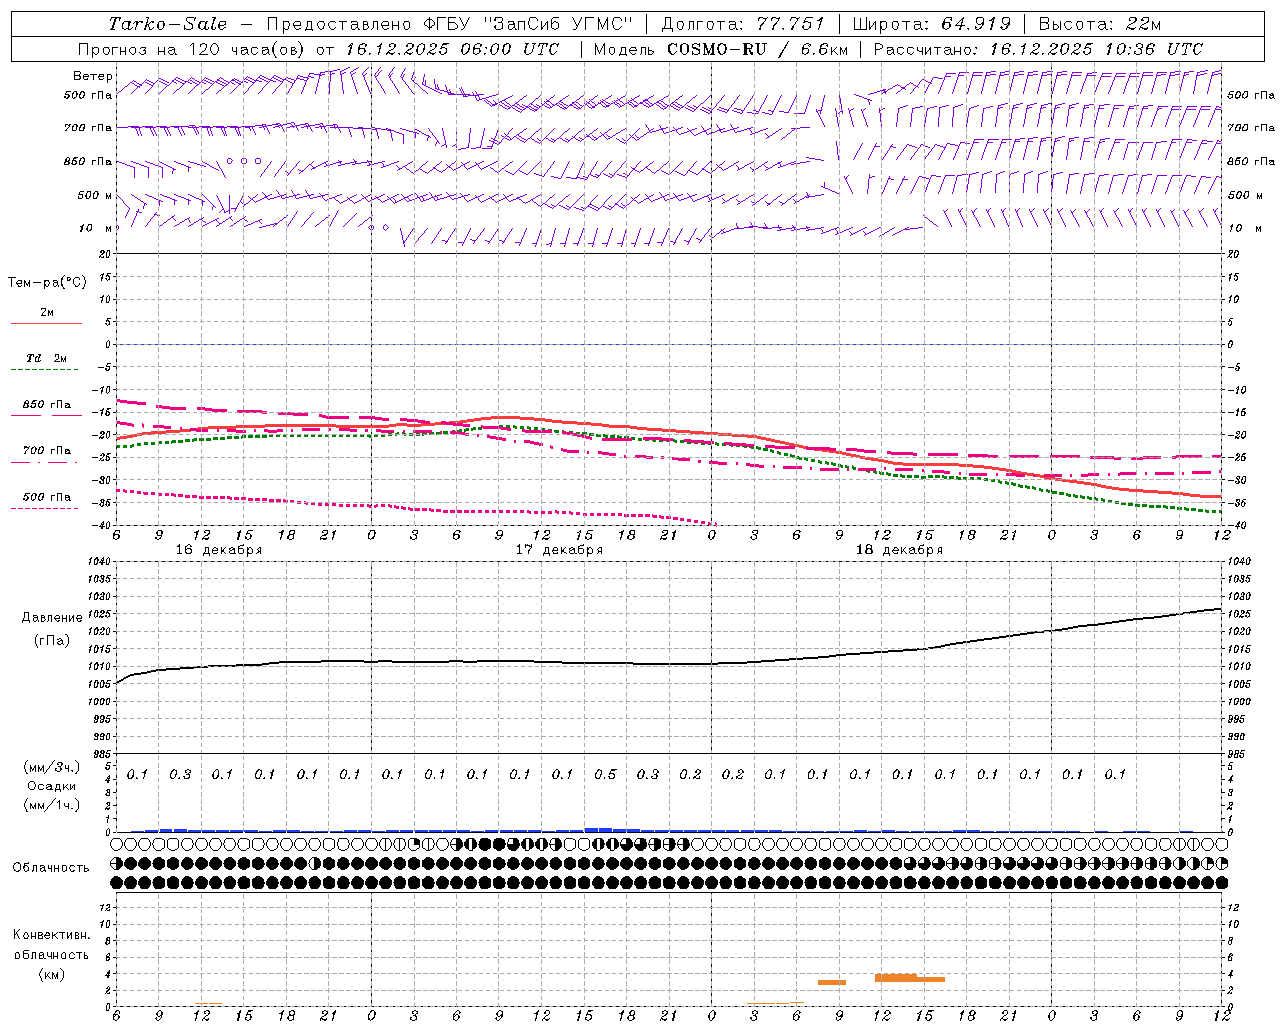Viewport: 1280px width, 1024px height.
Task: Click the (мм/3ч.) unit label
Action: point(52,767)
